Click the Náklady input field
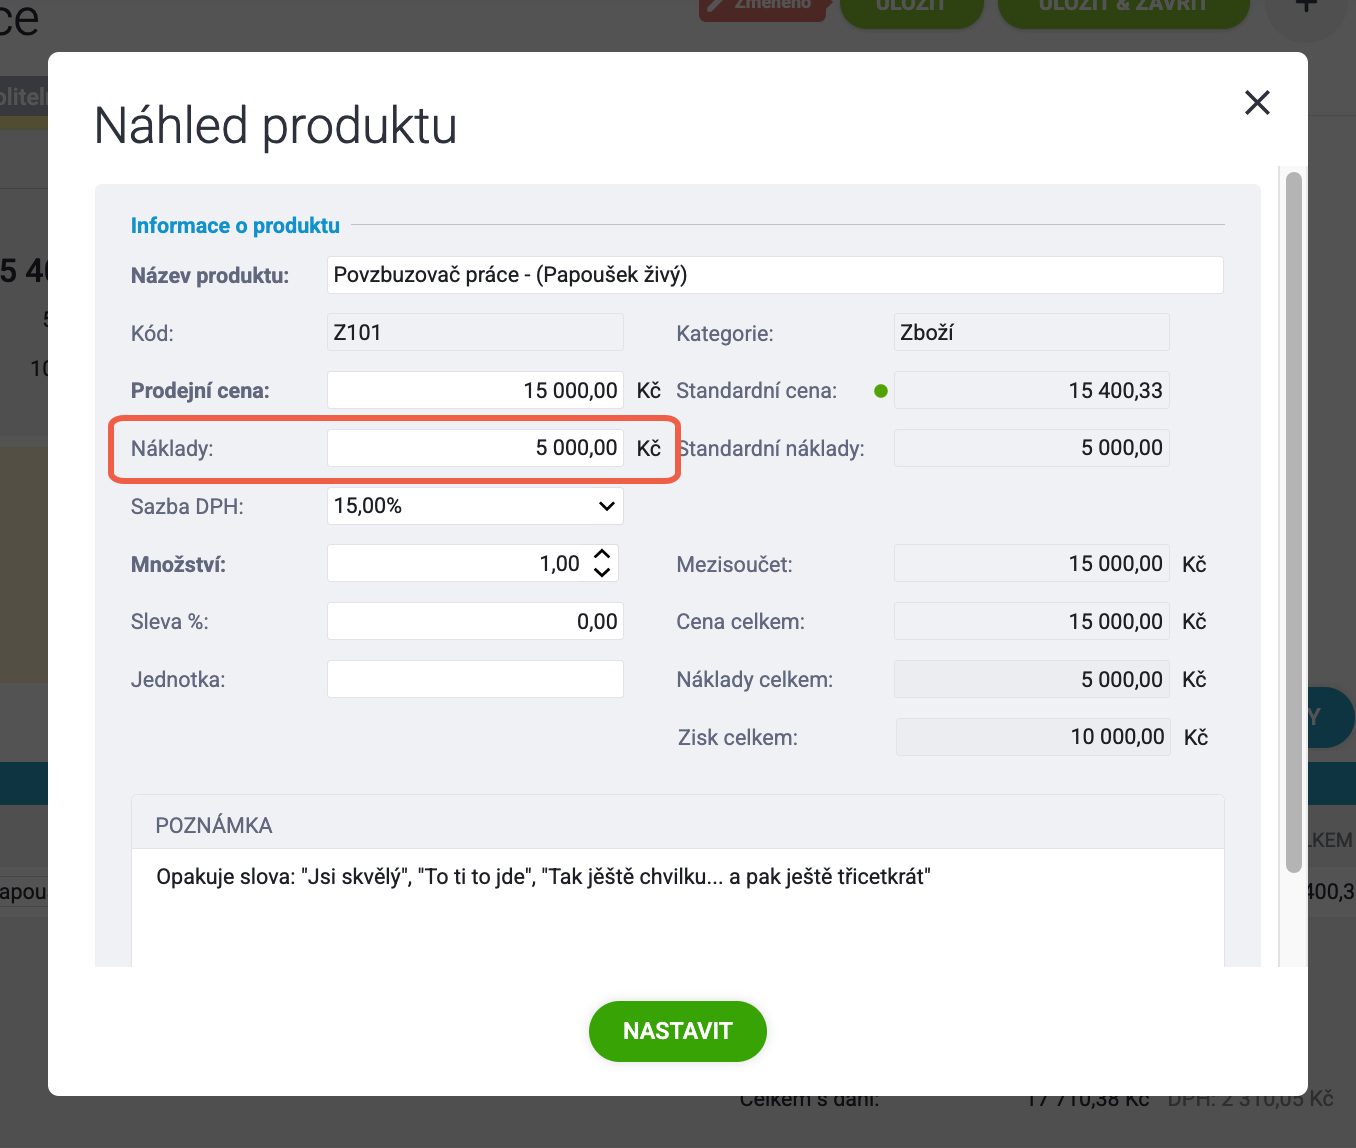 (475, 448)
